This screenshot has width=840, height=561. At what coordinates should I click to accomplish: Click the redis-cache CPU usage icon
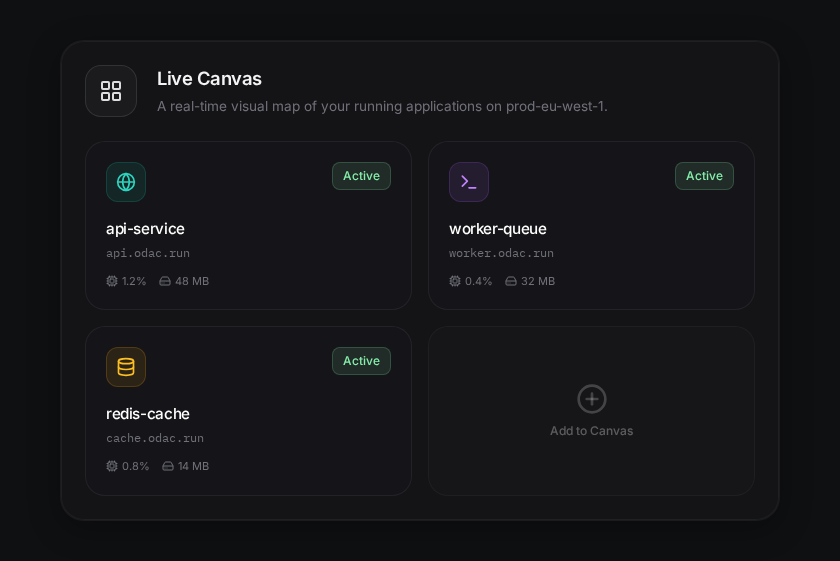coord(111,466)
